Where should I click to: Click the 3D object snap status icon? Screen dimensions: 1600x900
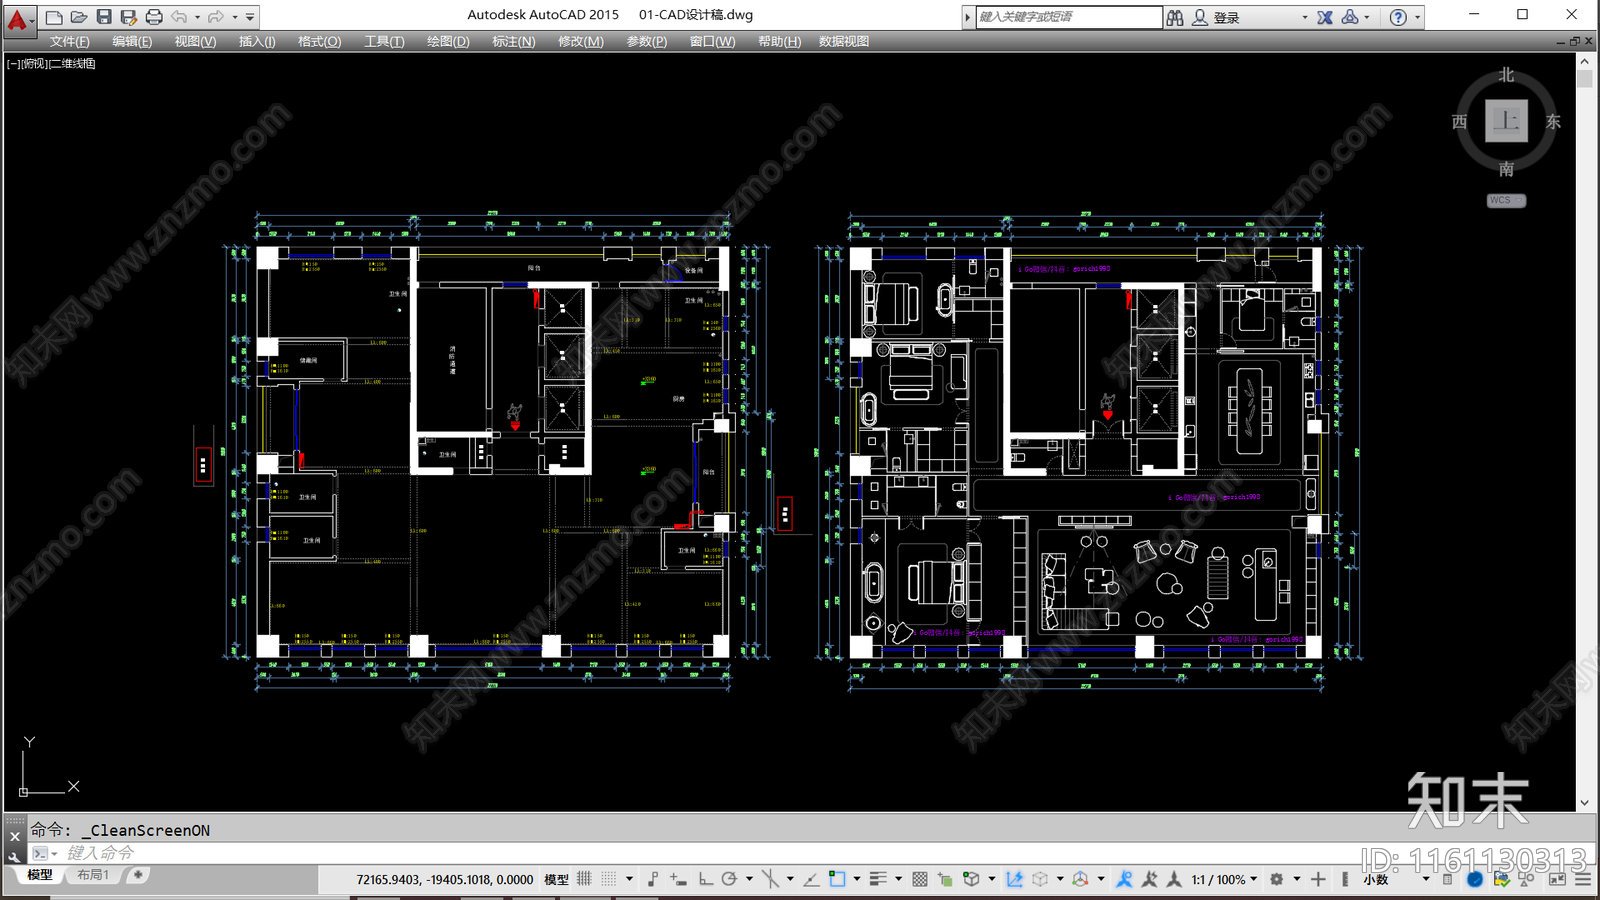click(970, 879)
